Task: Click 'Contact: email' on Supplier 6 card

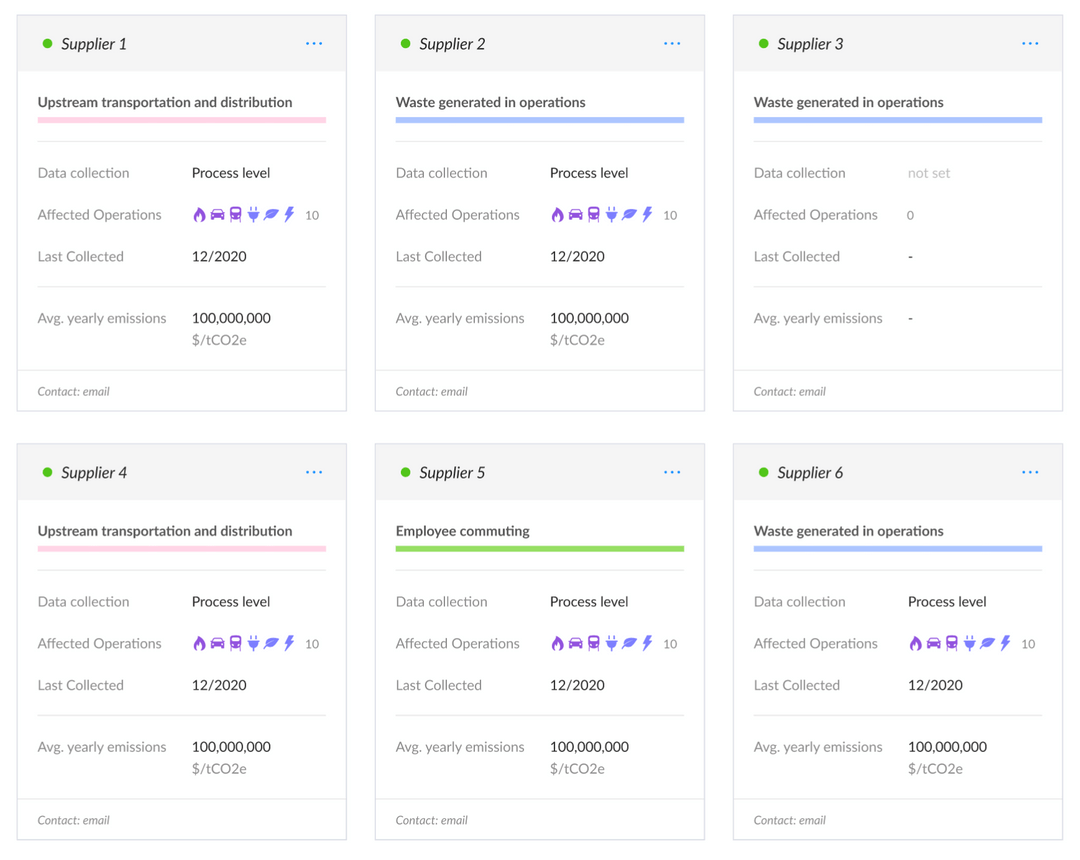Action: (x=790, y=821)
